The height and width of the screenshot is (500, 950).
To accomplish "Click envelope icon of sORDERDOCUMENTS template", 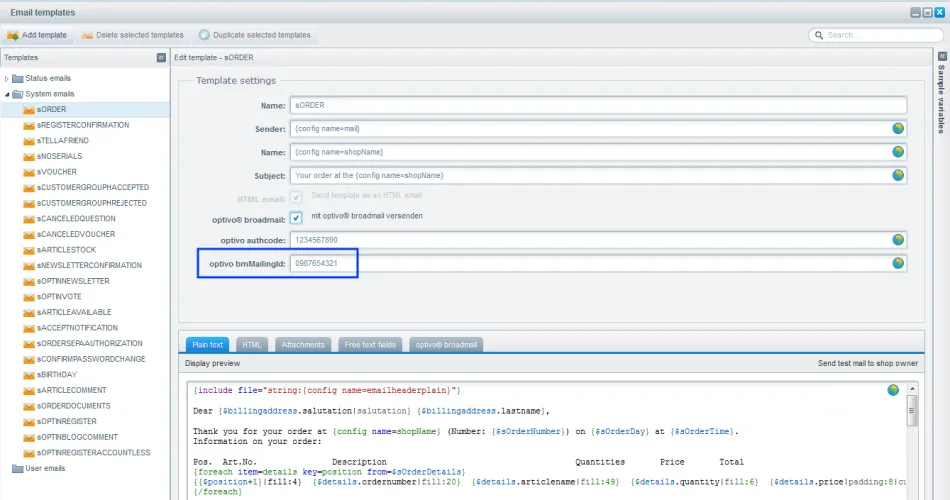I will pos(28,406).
